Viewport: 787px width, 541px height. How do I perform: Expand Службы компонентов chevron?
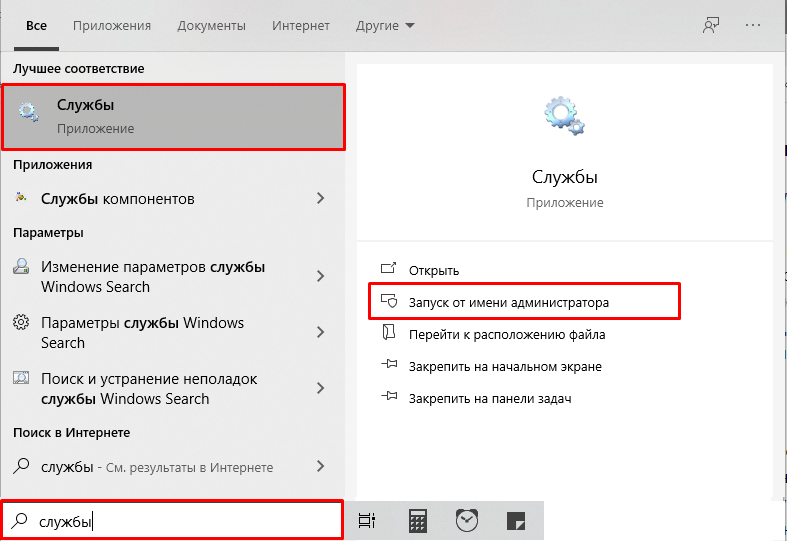point(321,198)
